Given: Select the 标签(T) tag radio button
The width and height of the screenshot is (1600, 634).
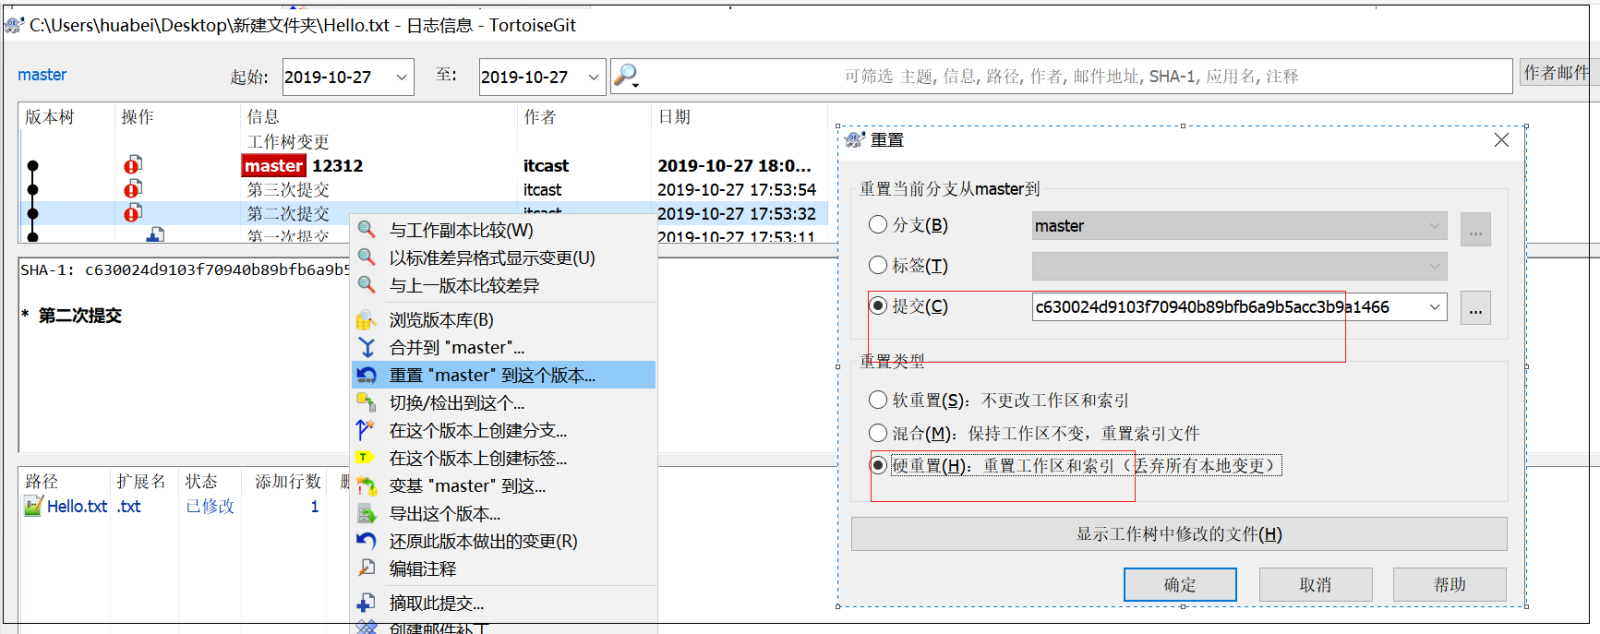Looking at the screenshot, I should (878, 265).
